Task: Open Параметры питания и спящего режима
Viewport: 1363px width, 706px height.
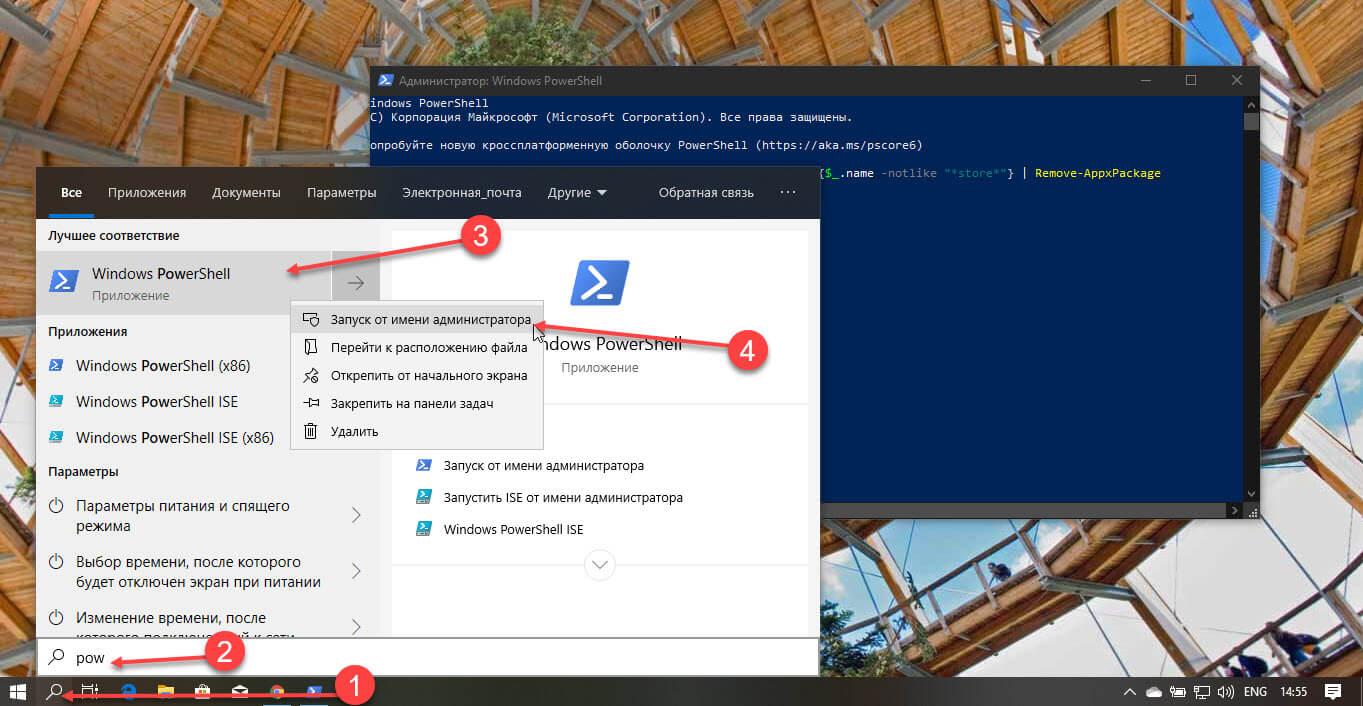Action: point(184,516)
